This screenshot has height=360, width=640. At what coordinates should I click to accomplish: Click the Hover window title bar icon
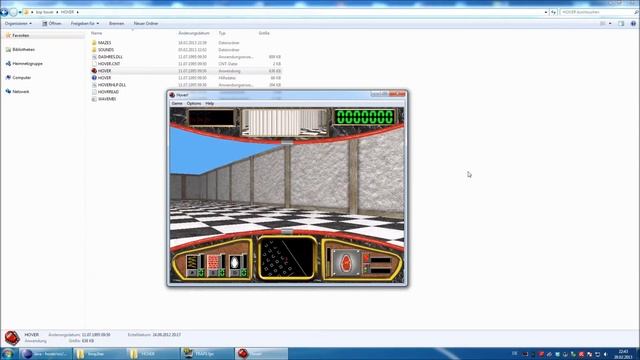[x=172, y=95]
